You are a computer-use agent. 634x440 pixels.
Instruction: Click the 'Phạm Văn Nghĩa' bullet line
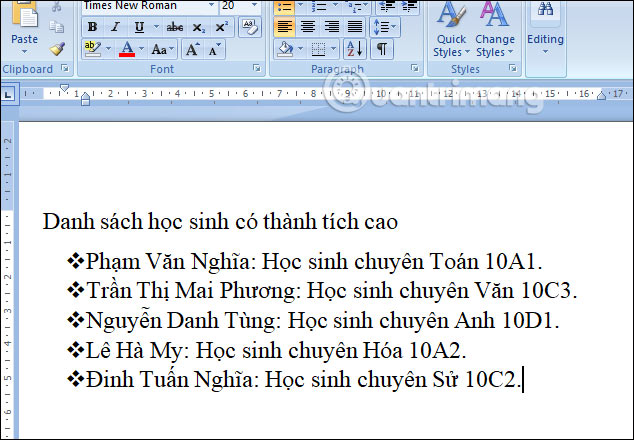pyautogui.click(x=305, y=261)
